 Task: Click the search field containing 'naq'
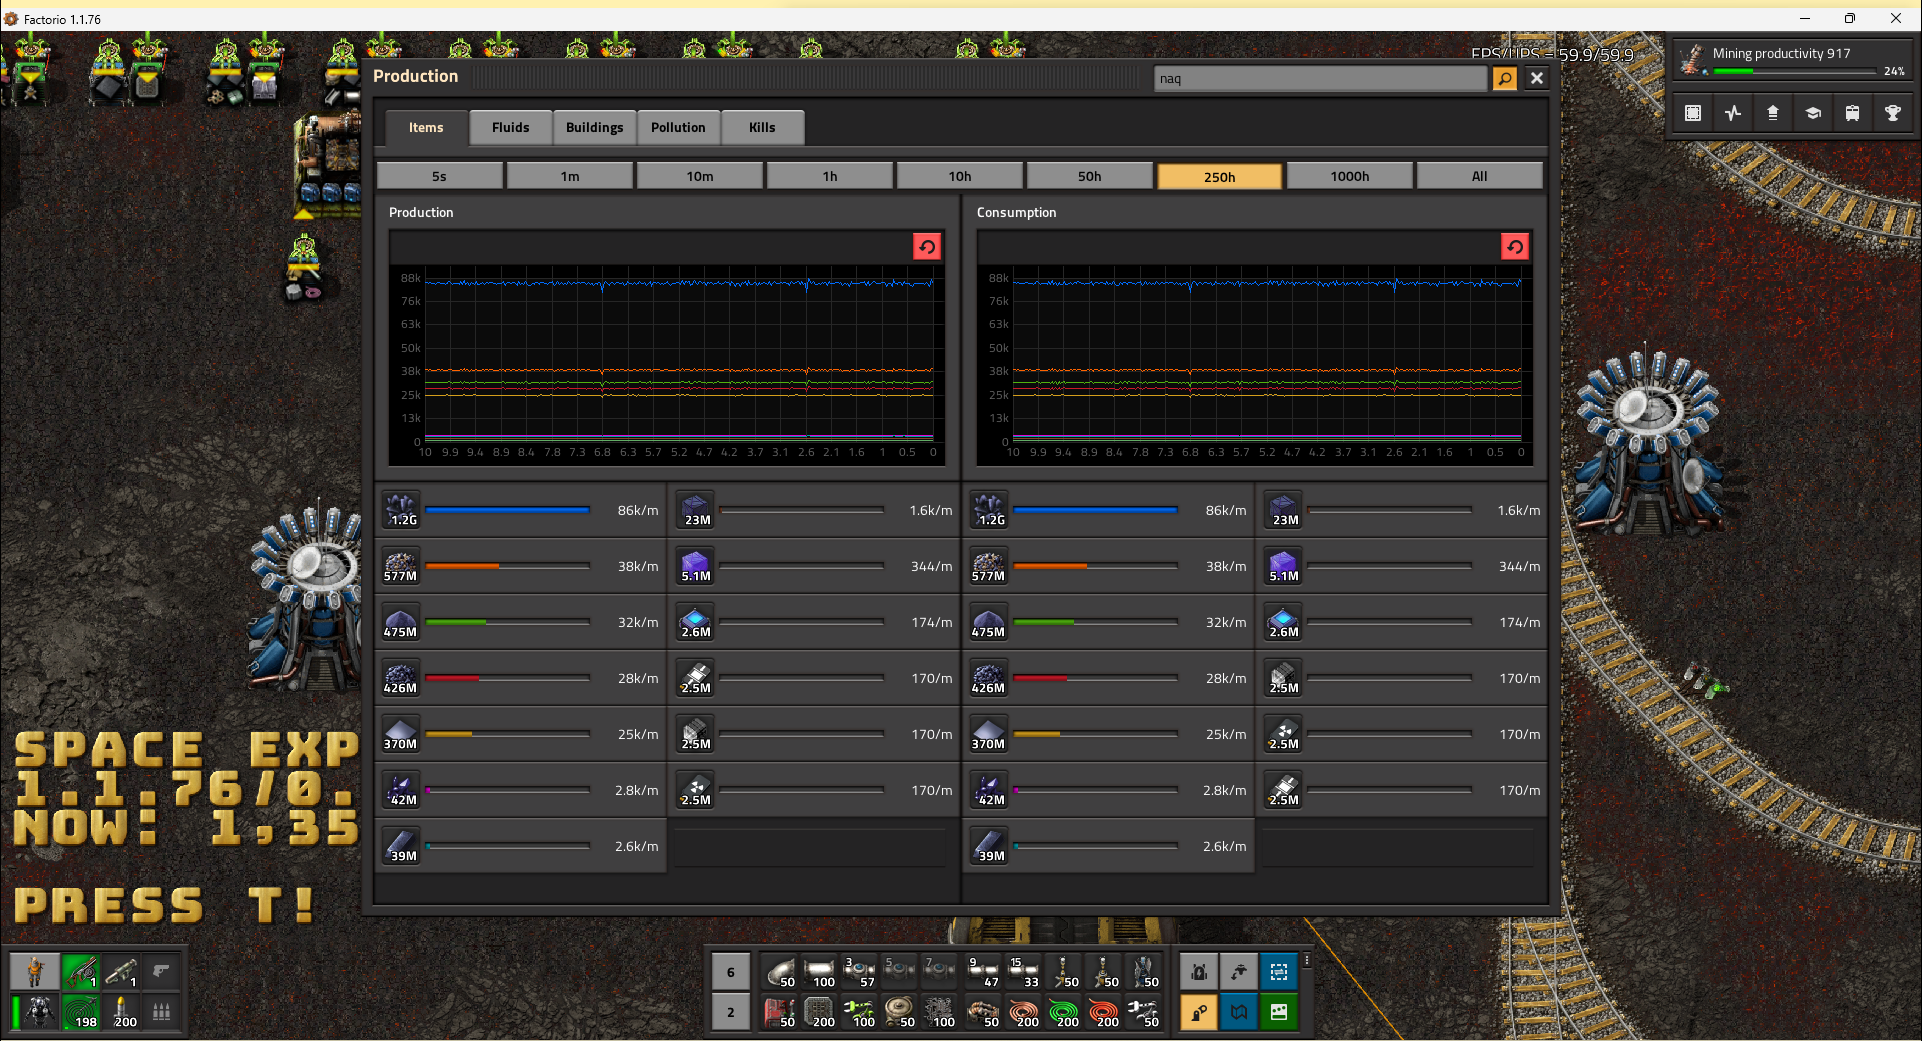[1321, 78]
